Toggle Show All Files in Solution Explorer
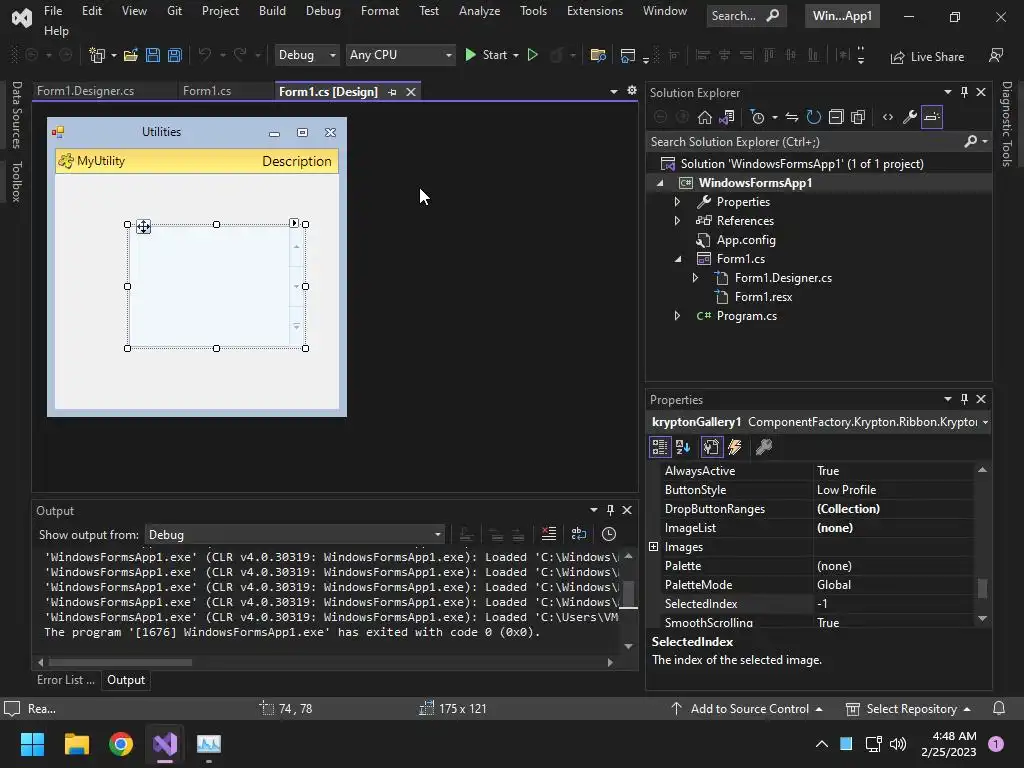Image resolution: width=1024 pixels, height=768 pixels. pos(858,117)
